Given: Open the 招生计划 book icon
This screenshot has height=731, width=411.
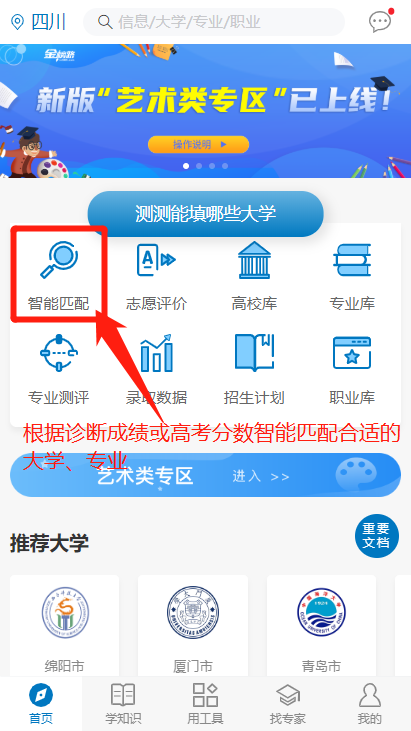Looking at the screenshot, I should (x=254, y=353).
